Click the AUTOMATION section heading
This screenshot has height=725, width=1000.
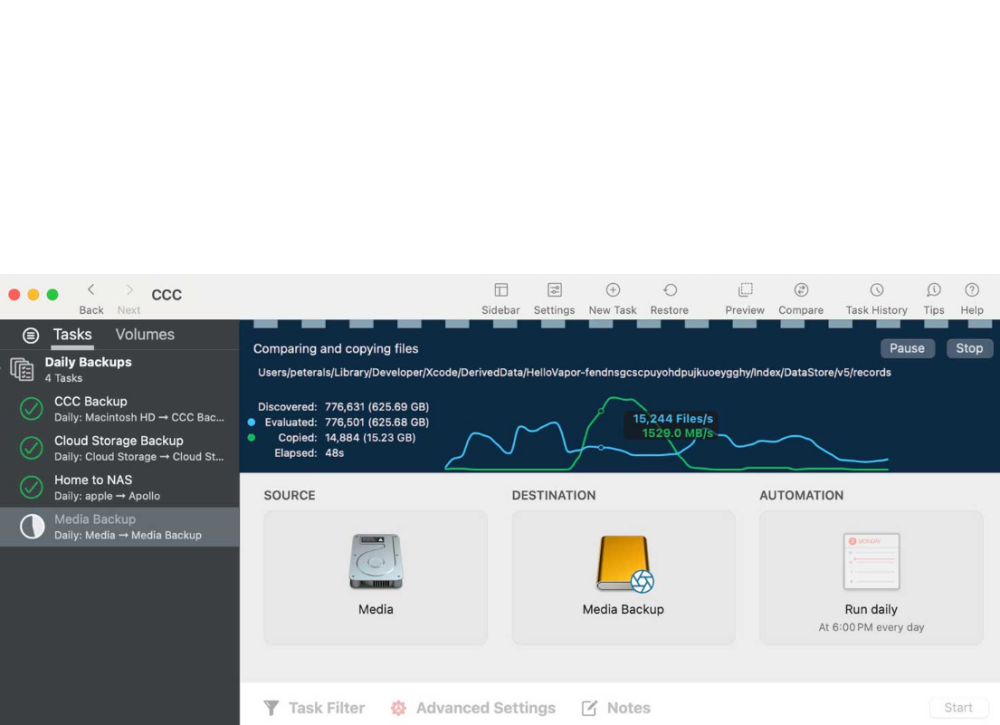(801, 495)
